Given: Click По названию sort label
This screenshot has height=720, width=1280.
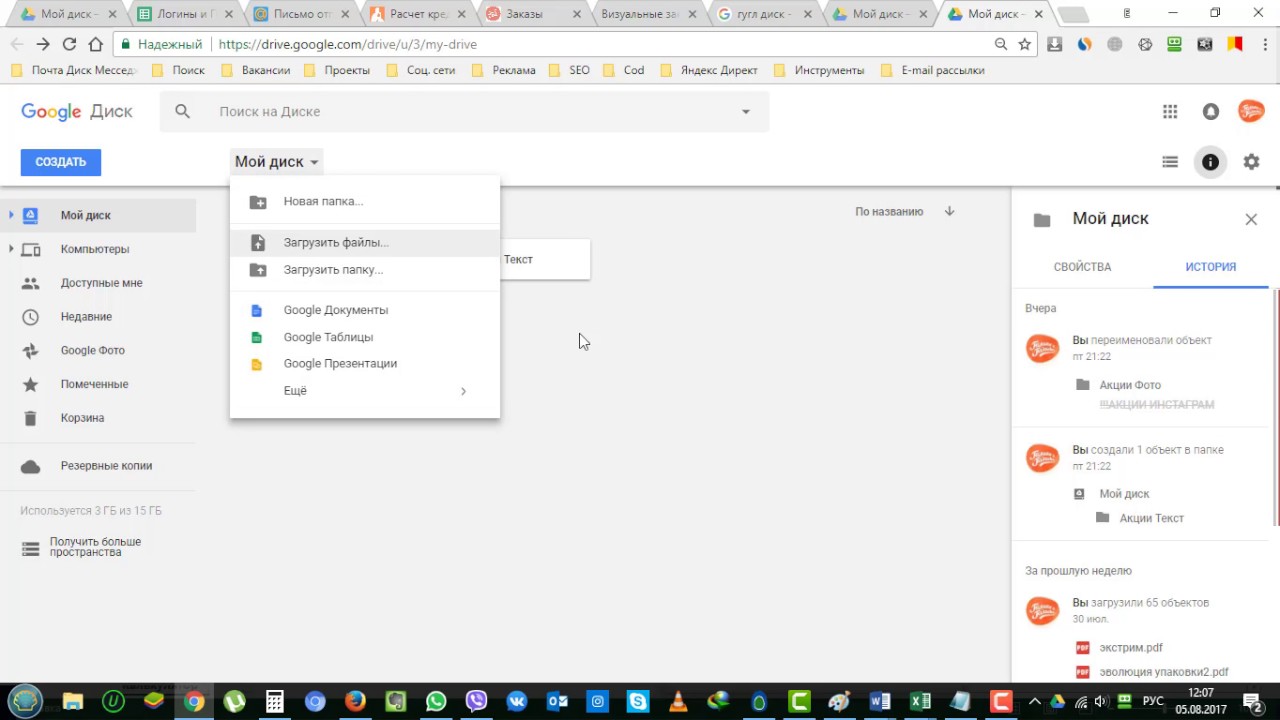Looking at the screenshot, I should 889,212.
